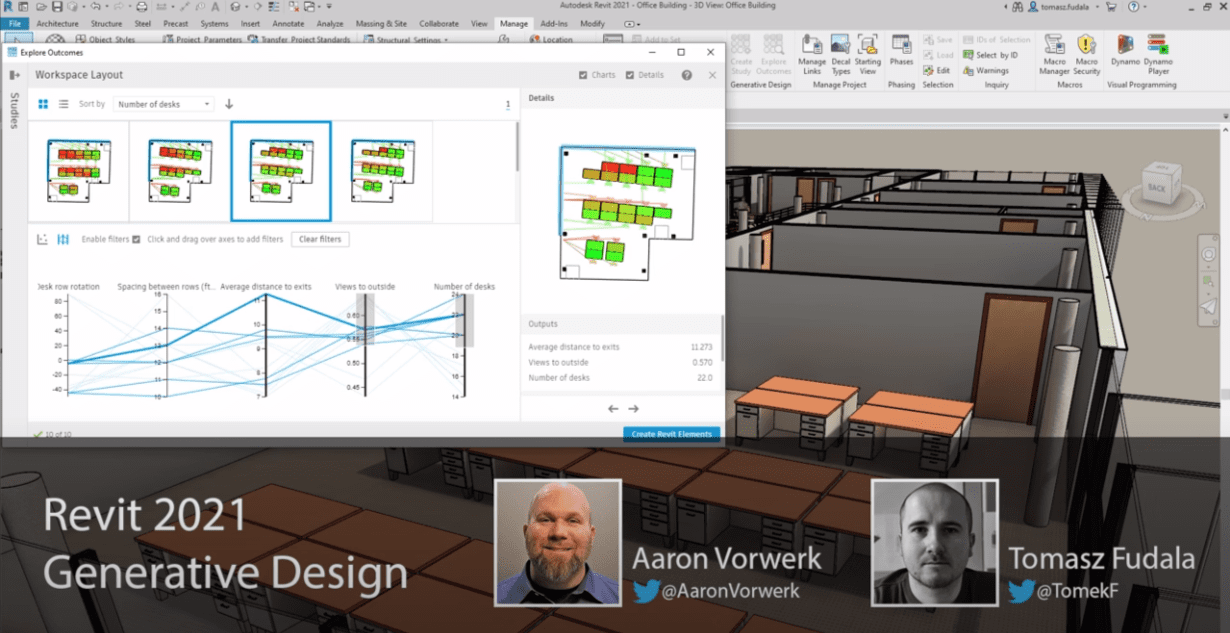Open the File tab
This screenshot has width=1230, height=633.
[x=14, y=23]
